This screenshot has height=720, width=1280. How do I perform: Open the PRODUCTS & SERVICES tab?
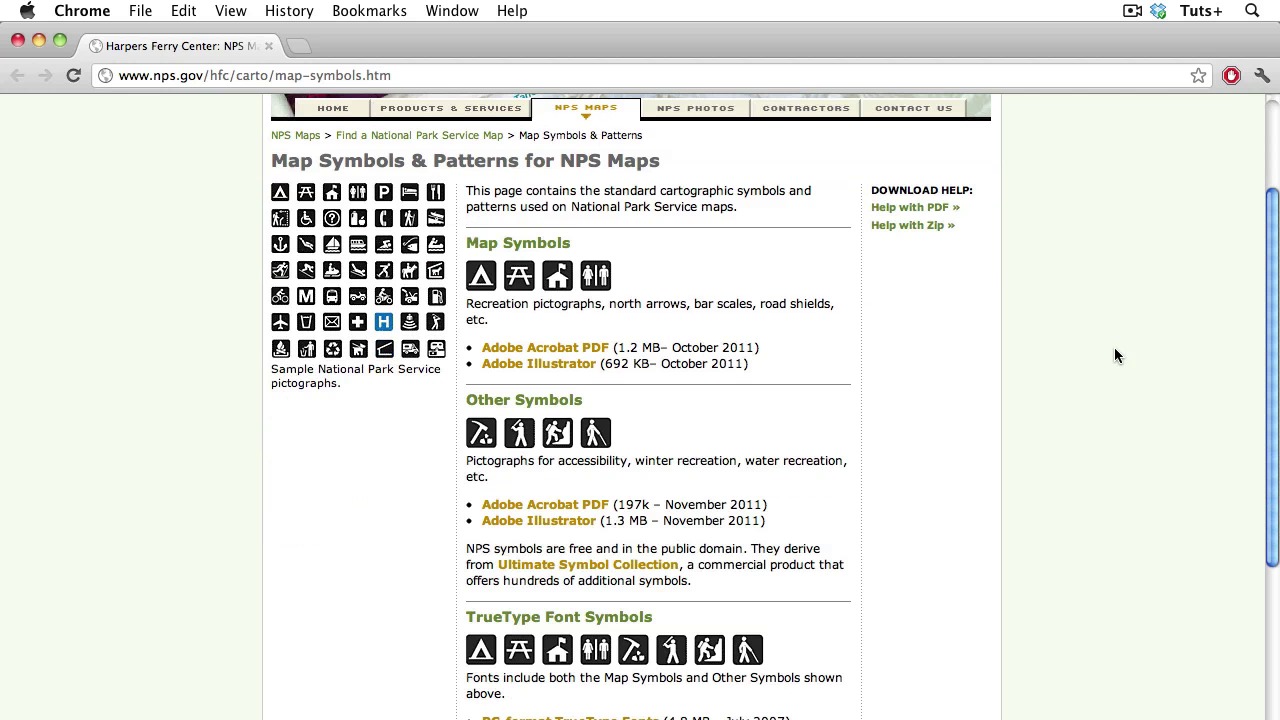pyautogui.click(x=451, y=108)
